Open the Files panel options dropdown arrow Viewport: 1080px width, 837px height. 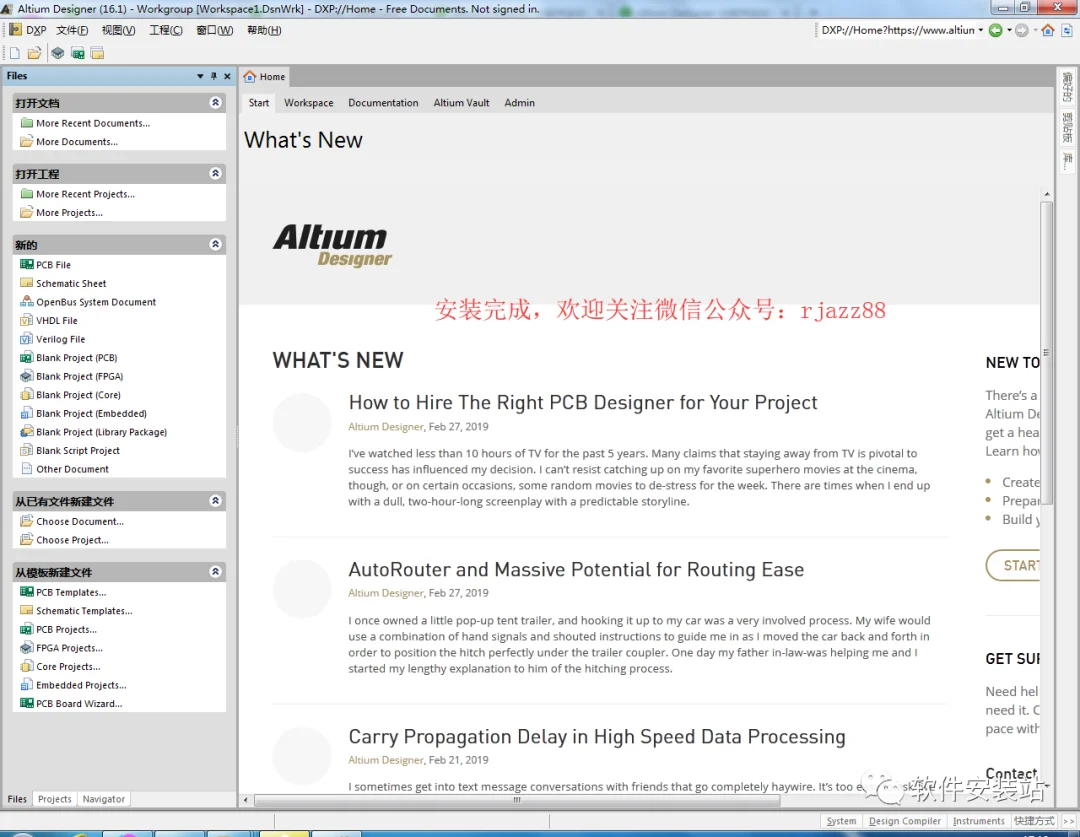pyautogui.click(x=200, y=76)
